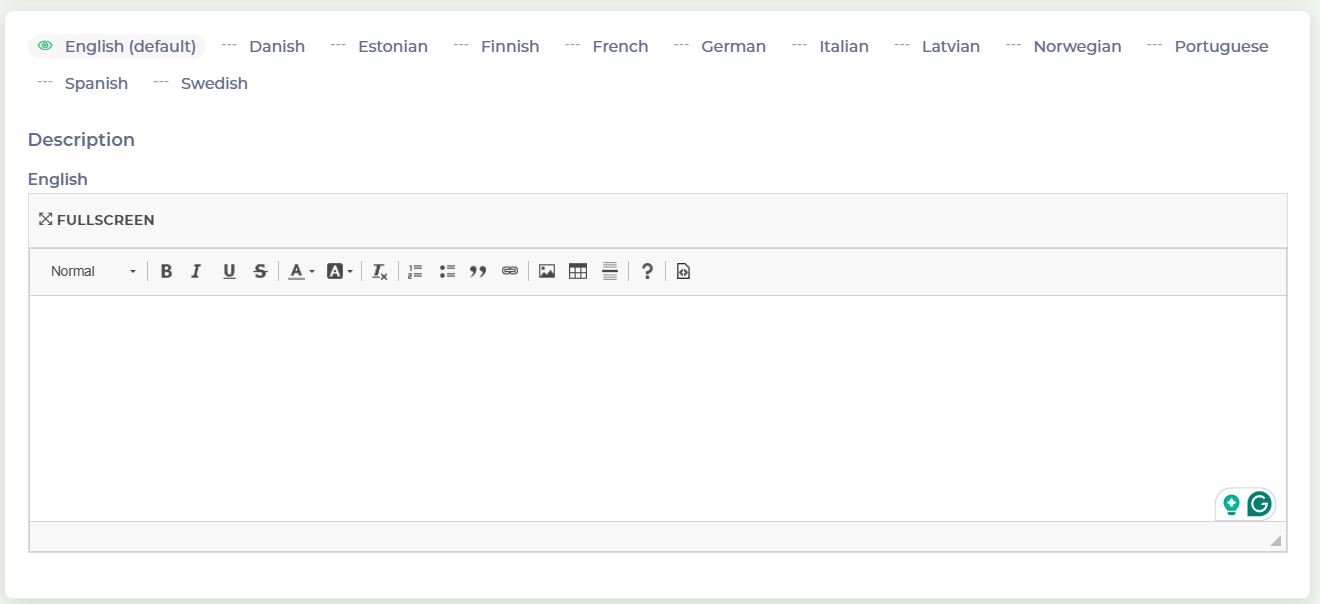Apply the background color A button
Image resolution: width=1320 pixels, height=604 pixels.
[x=335, y=271]
